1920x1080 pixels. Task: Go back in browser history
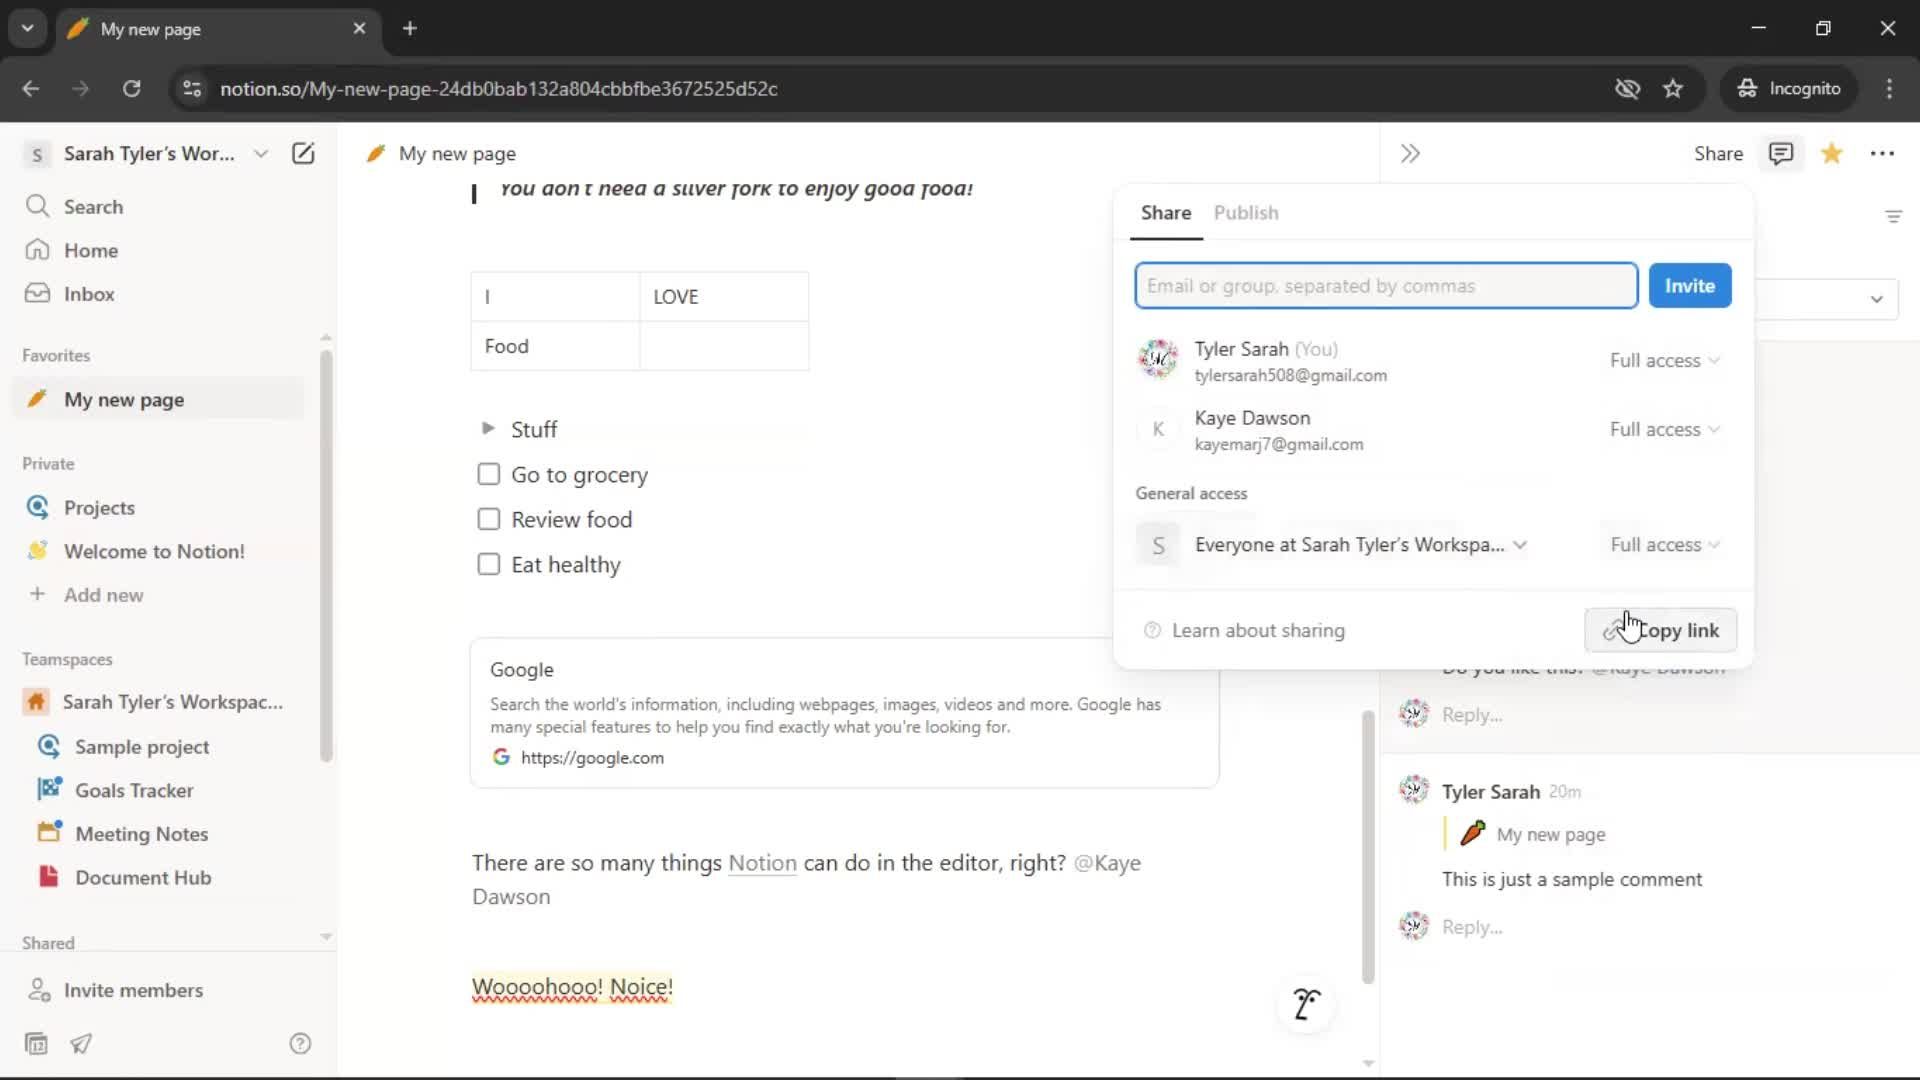coord(31,89)
